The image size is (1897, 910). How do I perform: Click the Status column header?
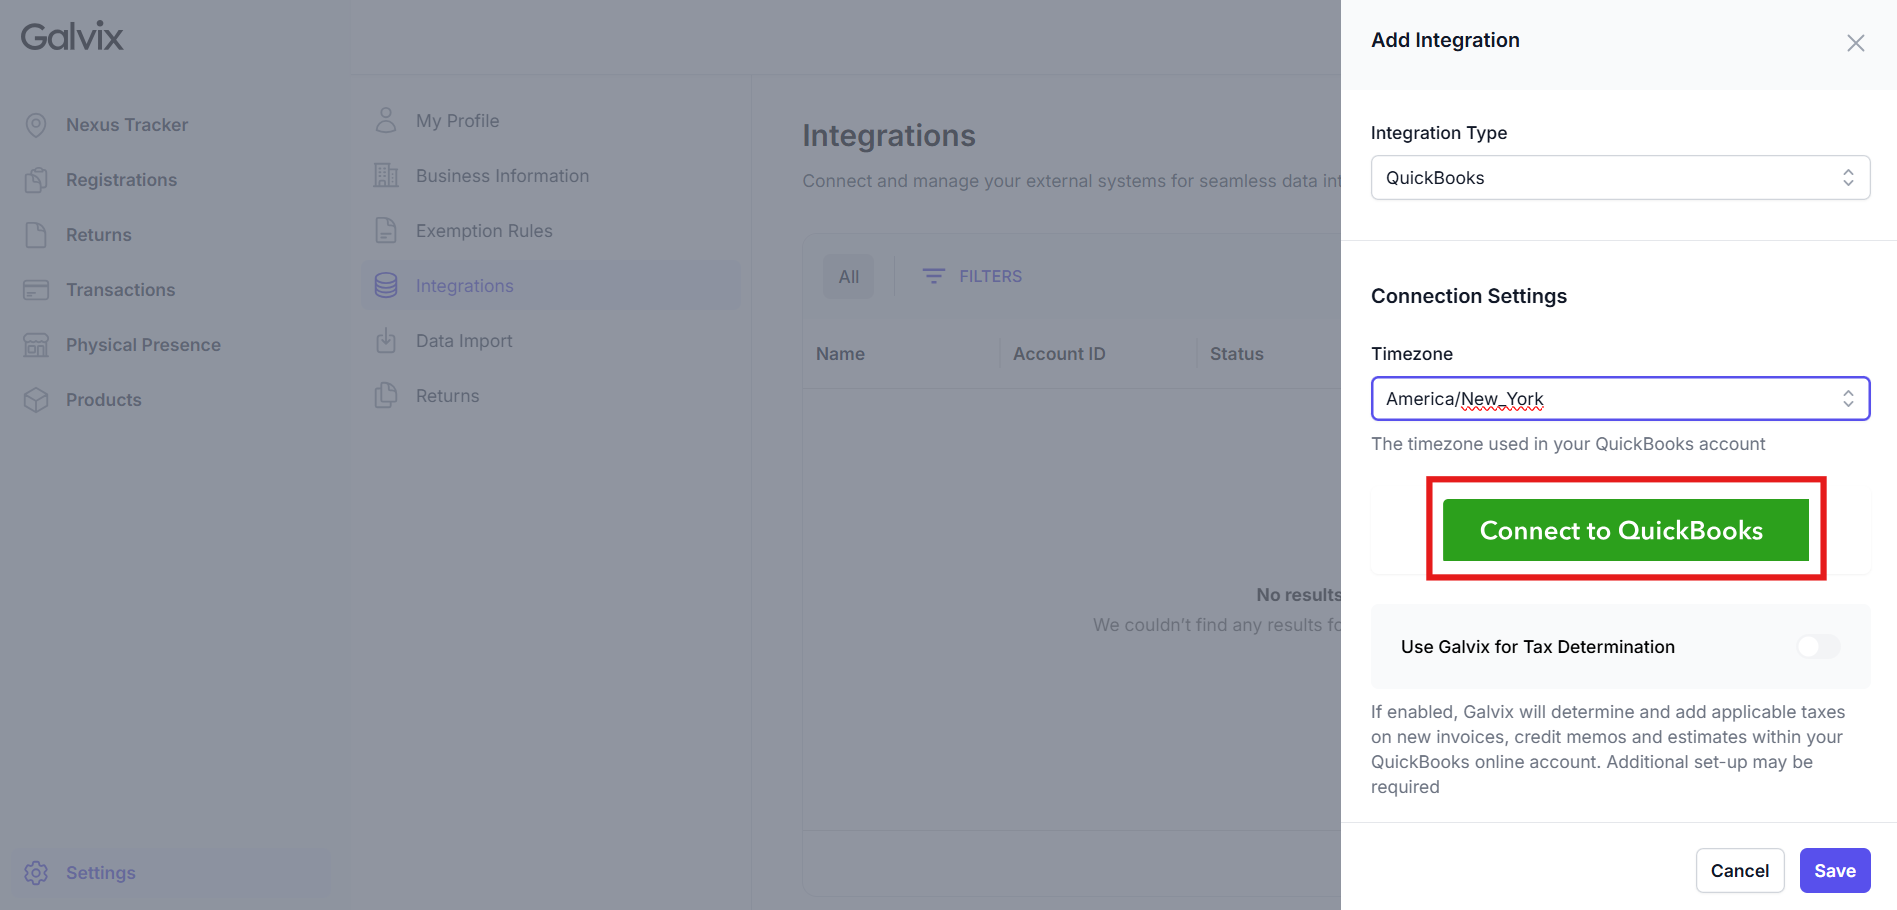(x=1237, y=354)
